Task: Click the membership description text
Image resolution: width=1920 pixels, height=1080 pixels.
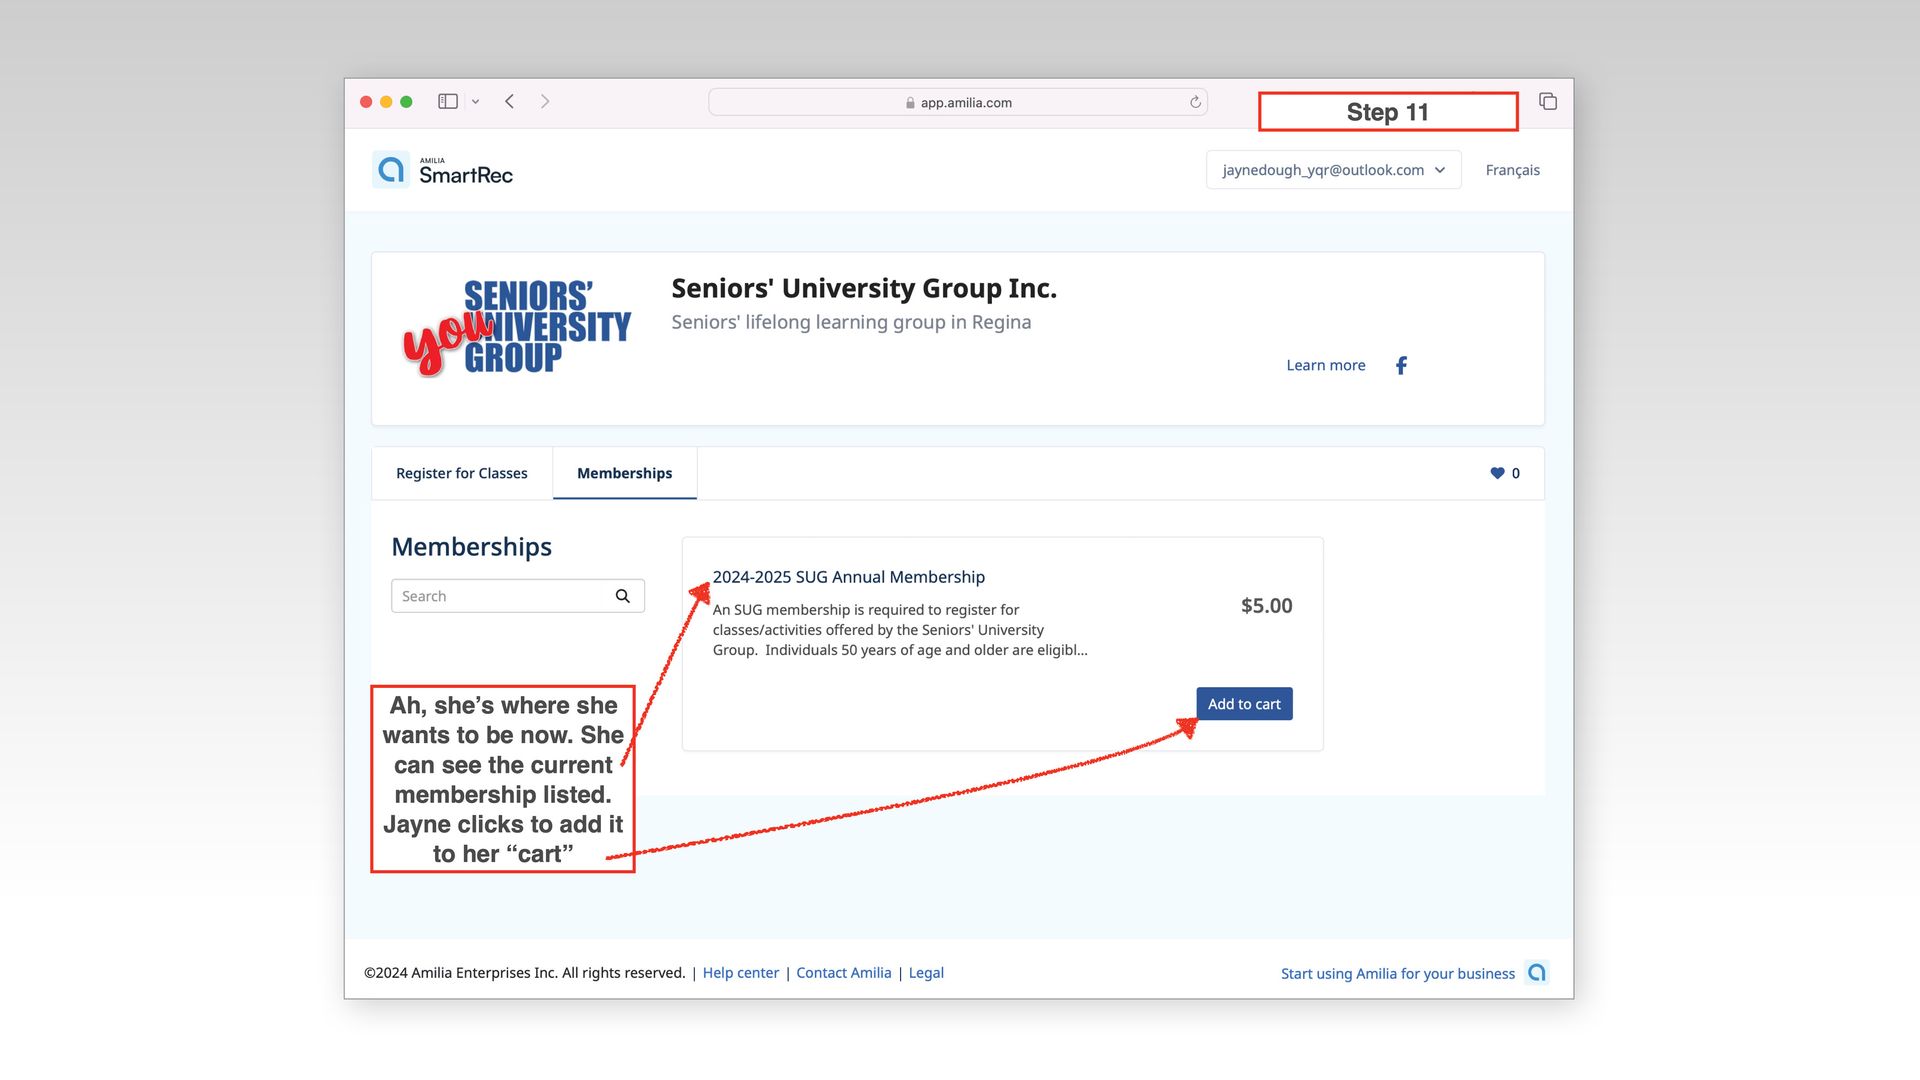Action: pos(900,630)
